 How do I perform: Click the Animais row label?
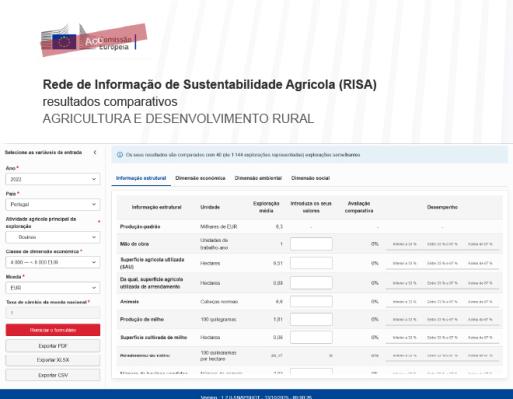click(x=129, y=302)
